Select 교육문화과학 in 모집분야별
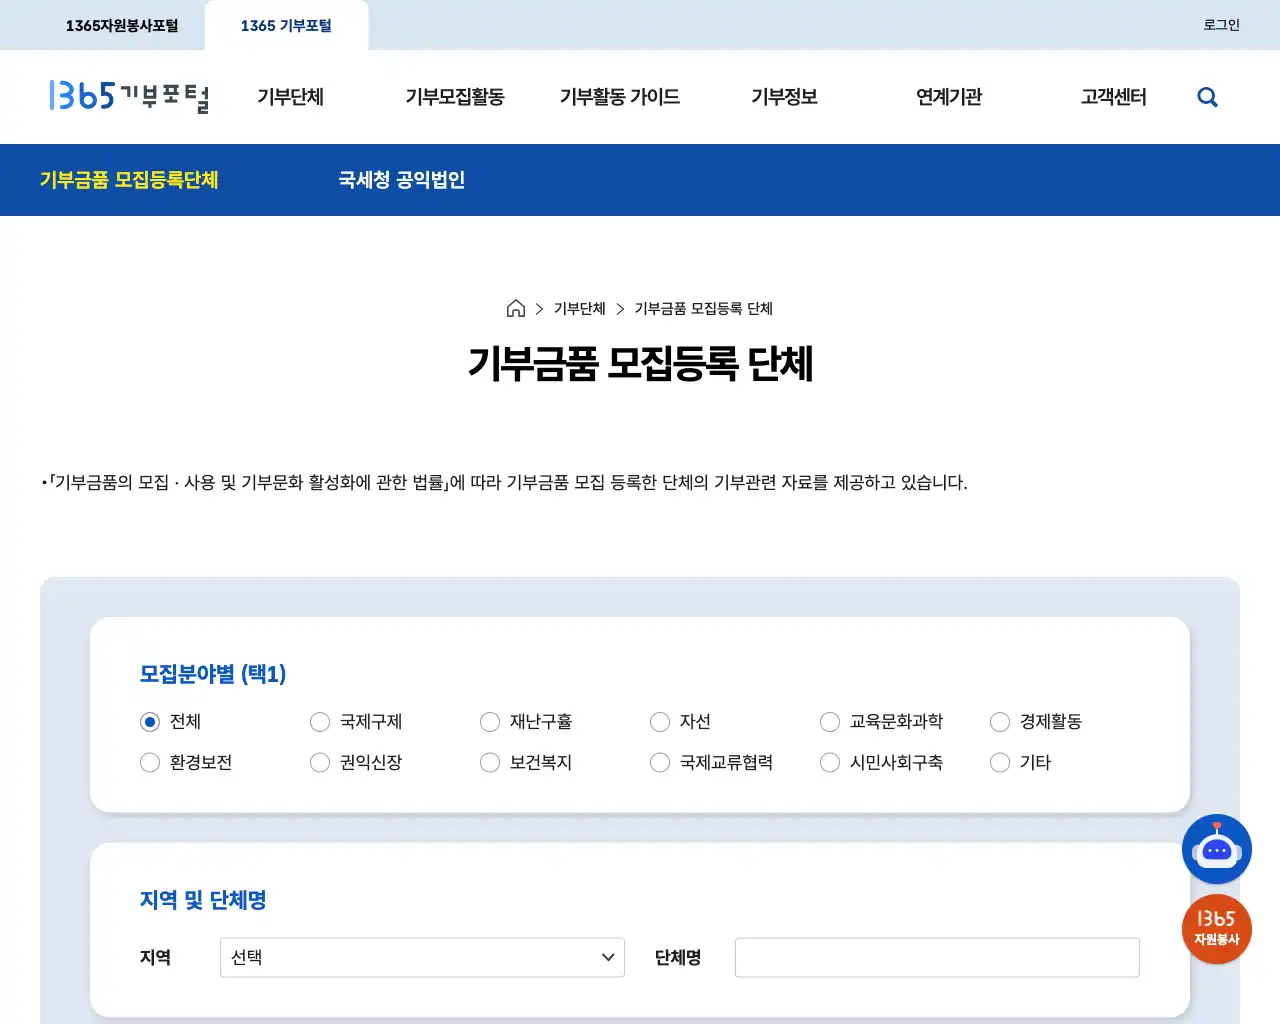This screenshot has height=1024, width=1280. [830, 721]
